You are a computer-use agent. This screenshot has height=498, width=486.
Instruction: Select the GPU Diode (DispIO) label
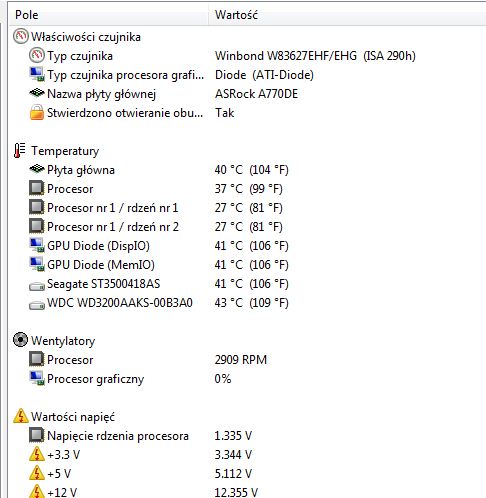pos(98,246)
